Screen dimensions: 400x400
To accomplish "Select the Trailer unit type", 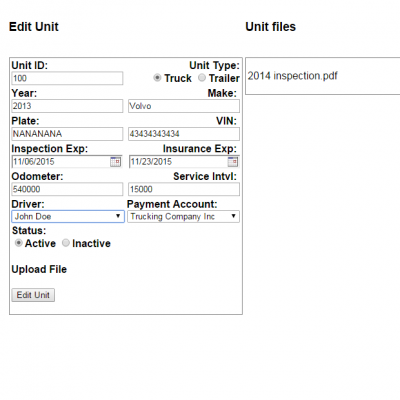I will pyautogui.click(x=202, y=78).
